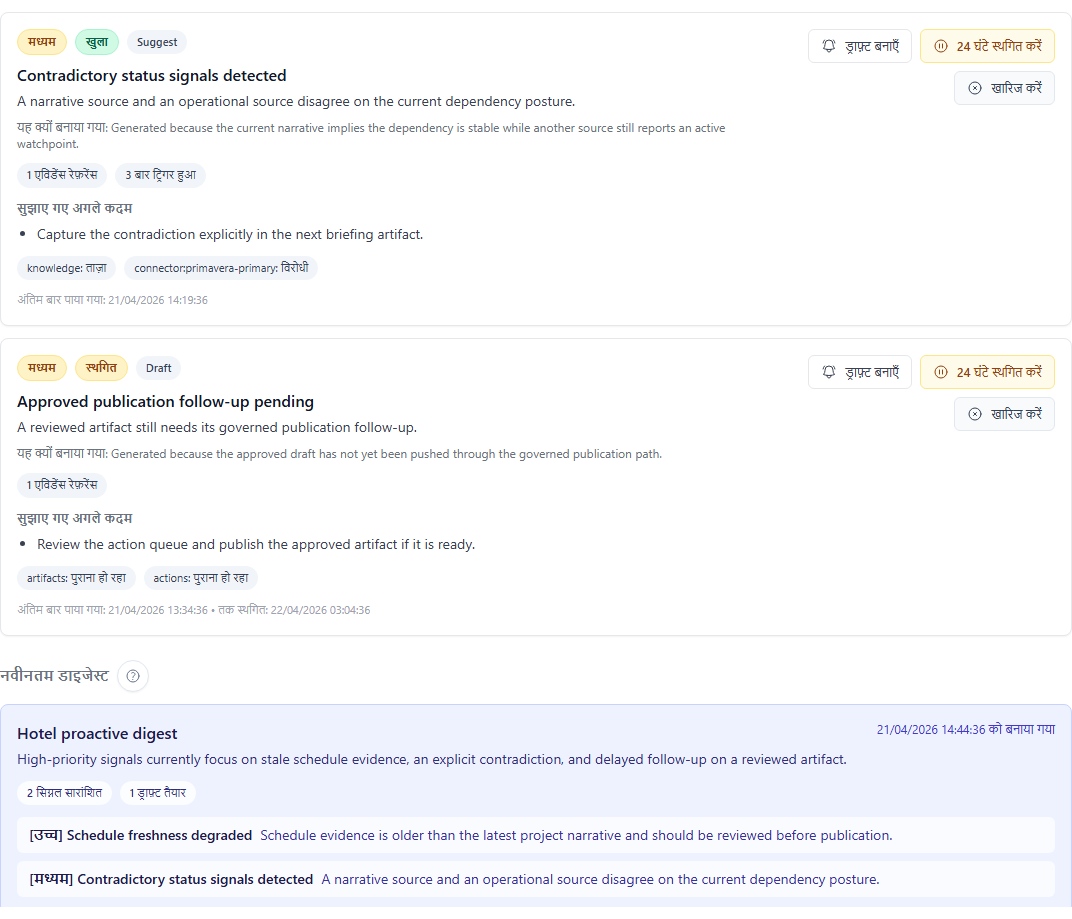
Task: Select the Suggest badge on the first card
Action: pos(157,42)
